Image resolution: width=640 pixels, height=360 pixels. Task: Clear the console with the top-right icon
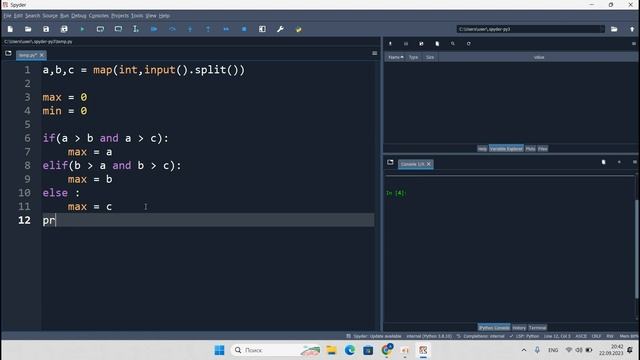tap(604, 162)
